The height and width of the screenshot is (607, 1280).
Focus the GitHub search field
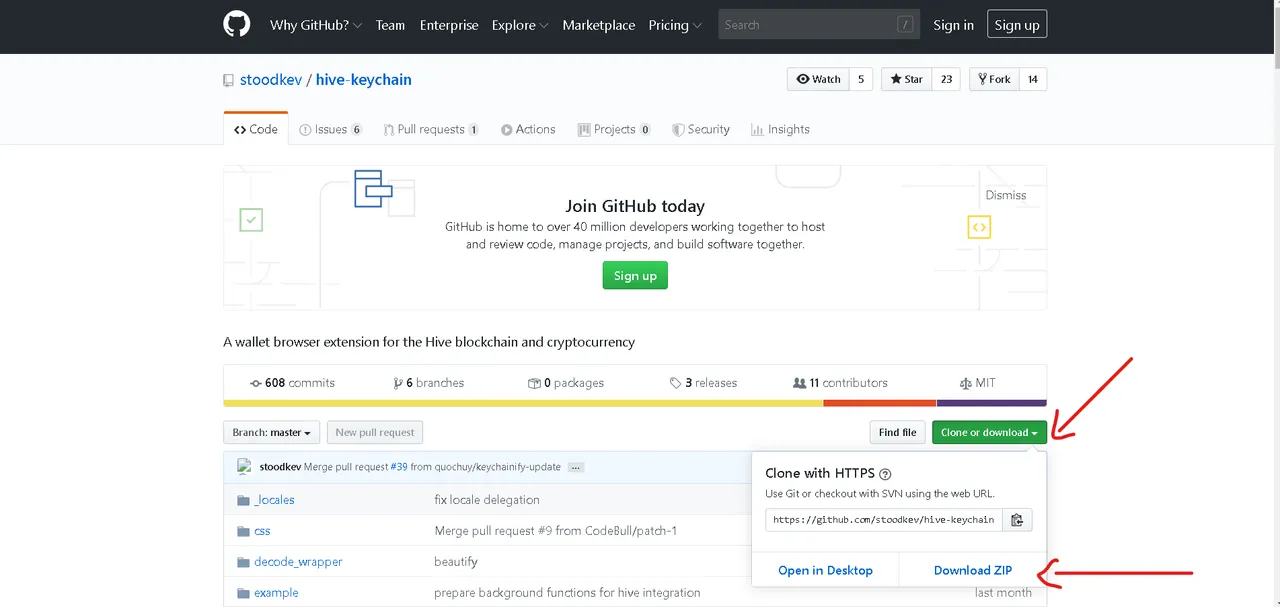pos(818,25)
